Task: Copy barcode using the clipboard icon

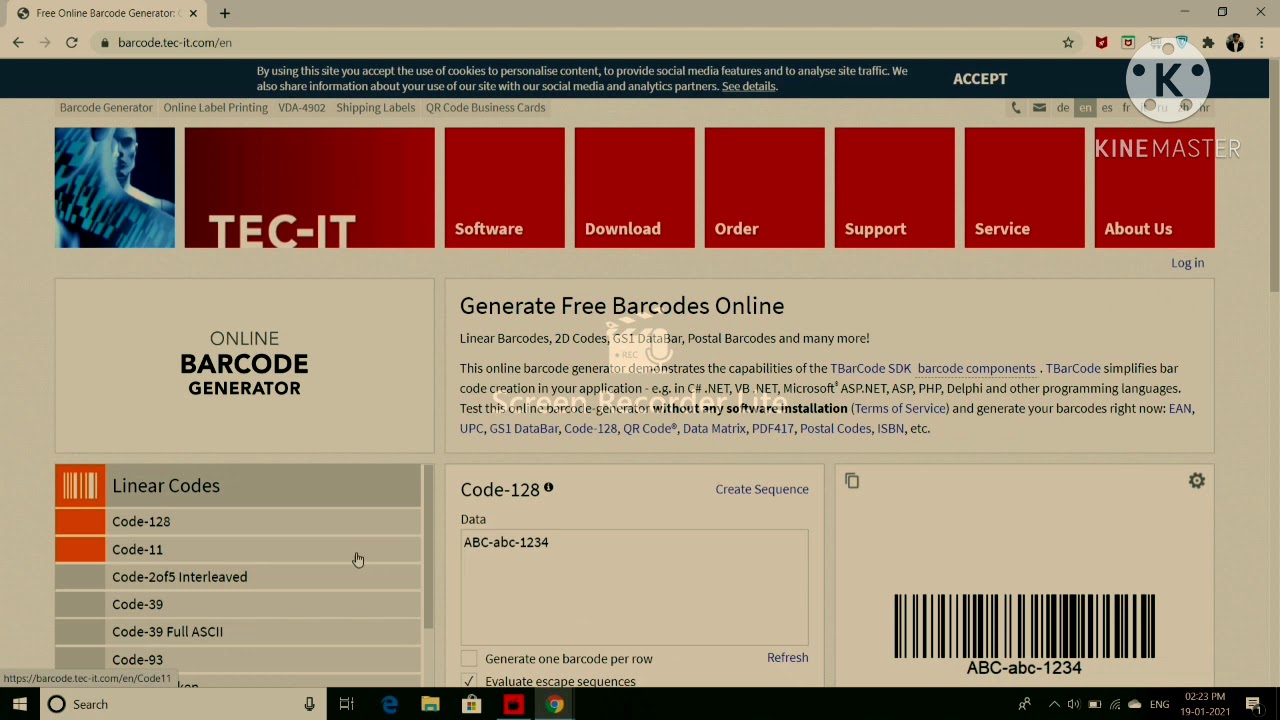Action: pos(852,481)
